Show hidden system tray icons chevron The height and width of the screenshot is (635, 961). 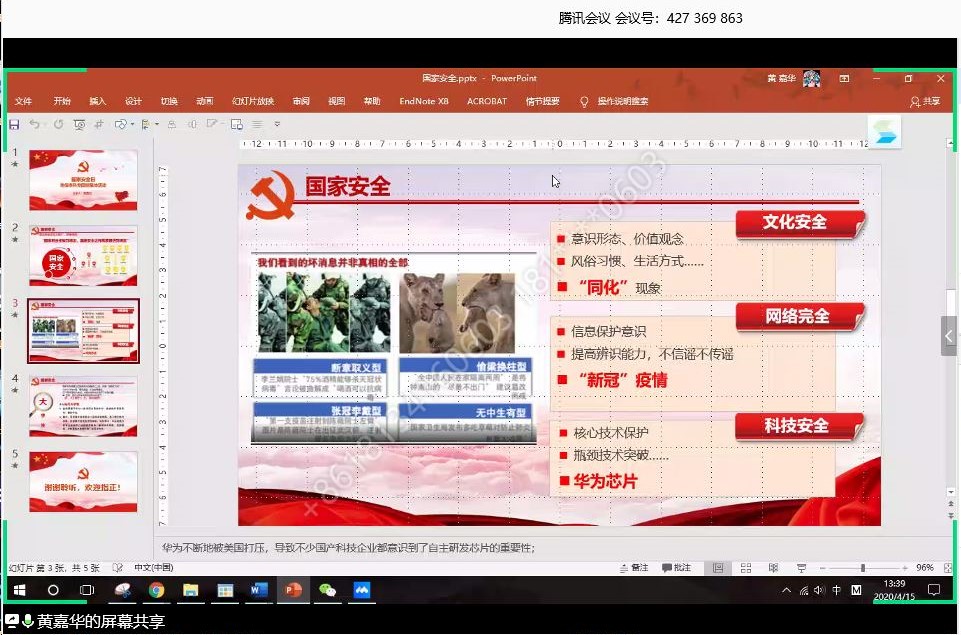(786, 590)
